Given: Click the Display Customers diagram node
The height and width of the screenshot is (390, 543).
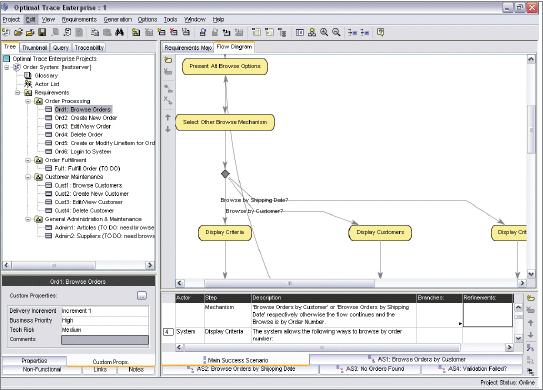Looking at the screenshot, I should pyautogui.click(x=380, y=232).
